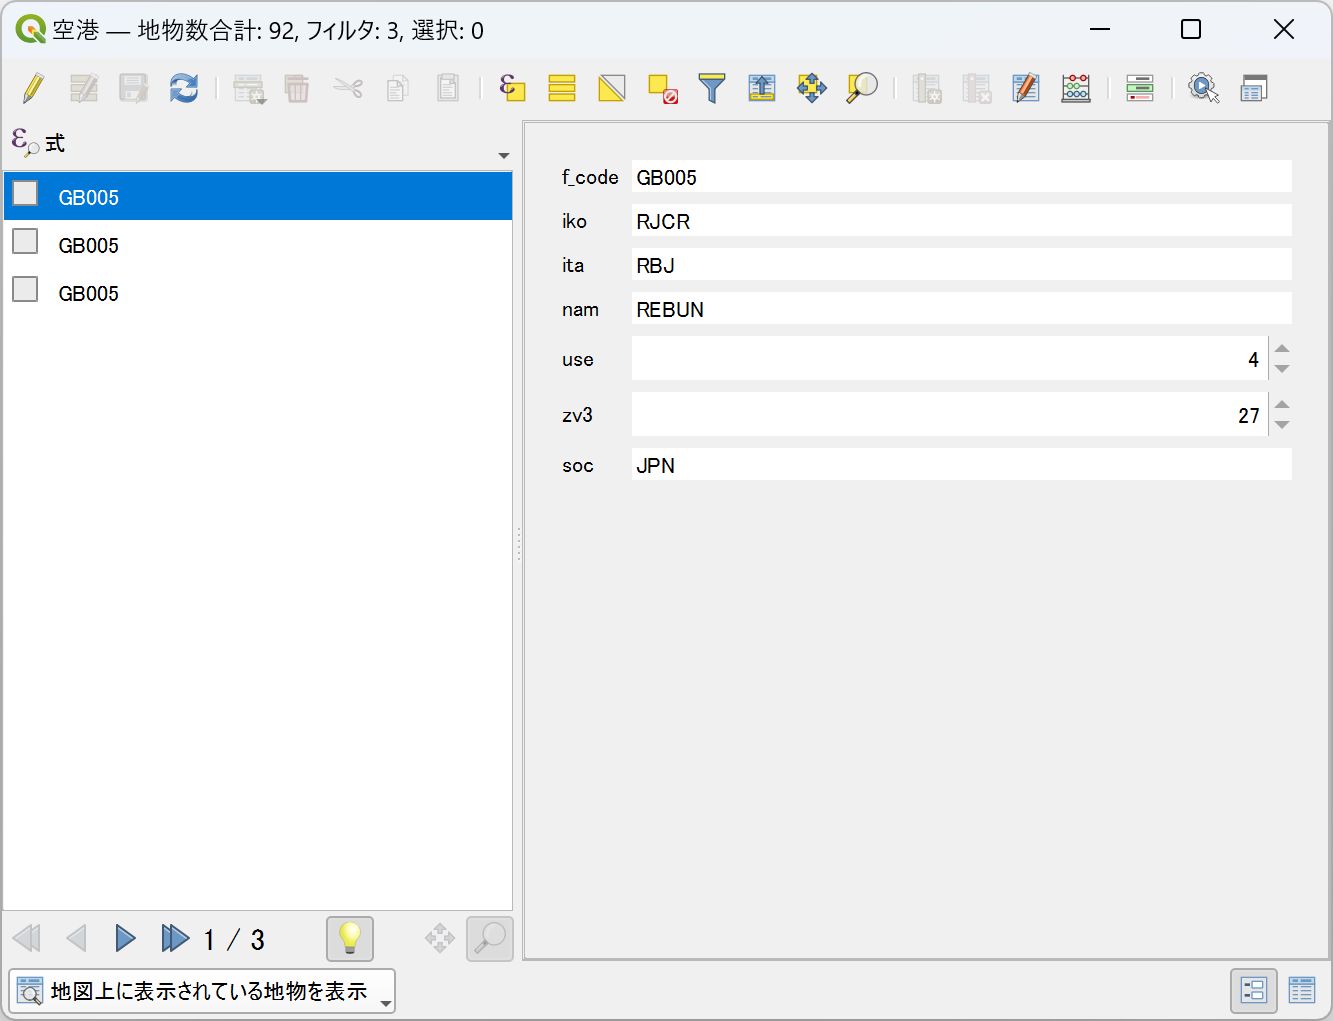1333x1021 pixels.
Task: Increase the use value with up arrow
Action: (x=1282, y=349)
